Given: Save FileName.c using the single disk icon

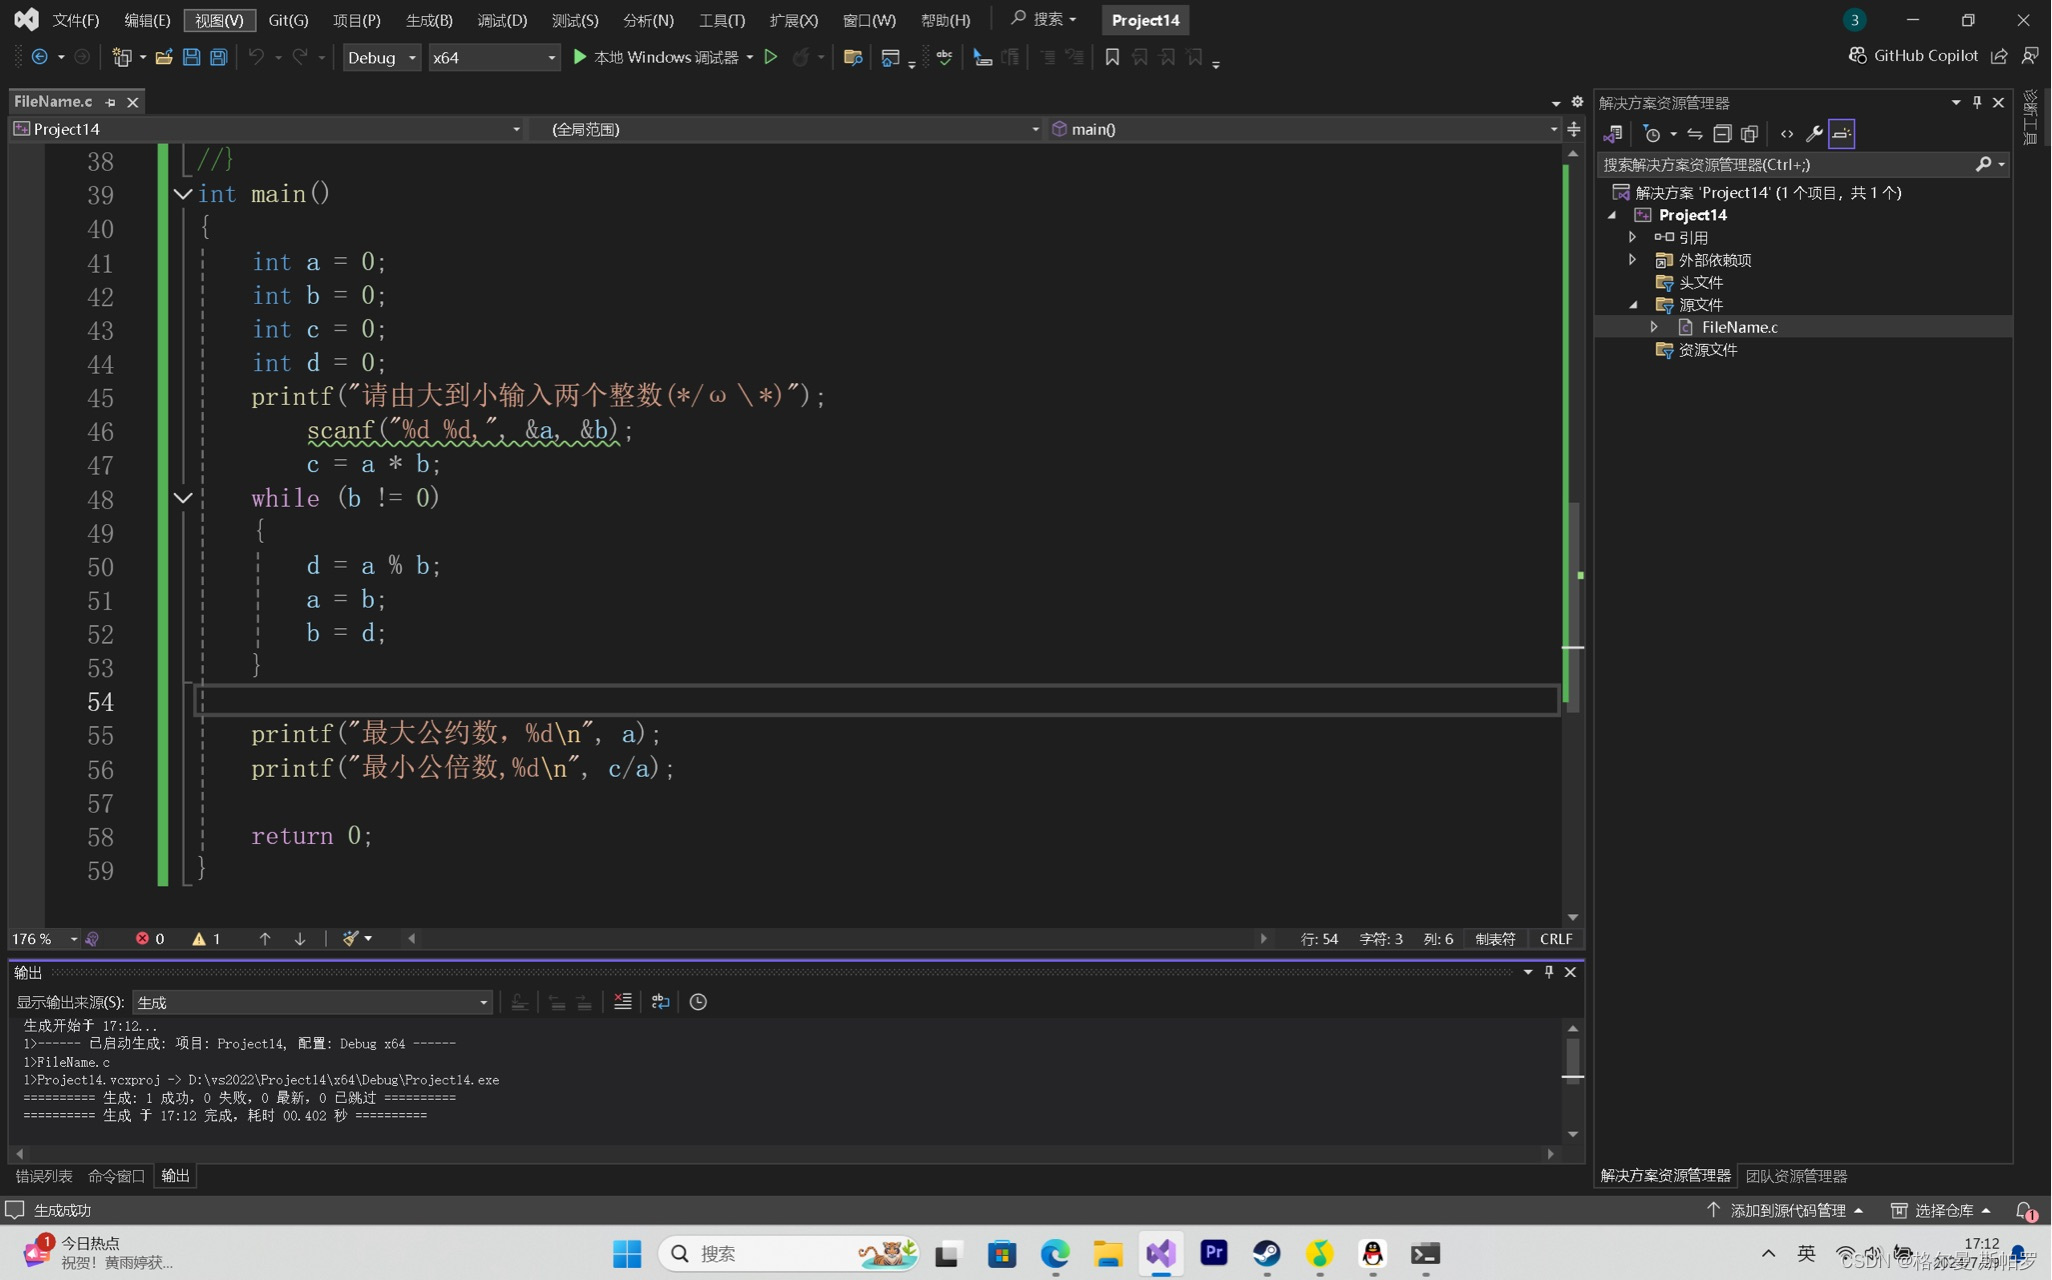Looking at the screenshot, I should point(191,57).
